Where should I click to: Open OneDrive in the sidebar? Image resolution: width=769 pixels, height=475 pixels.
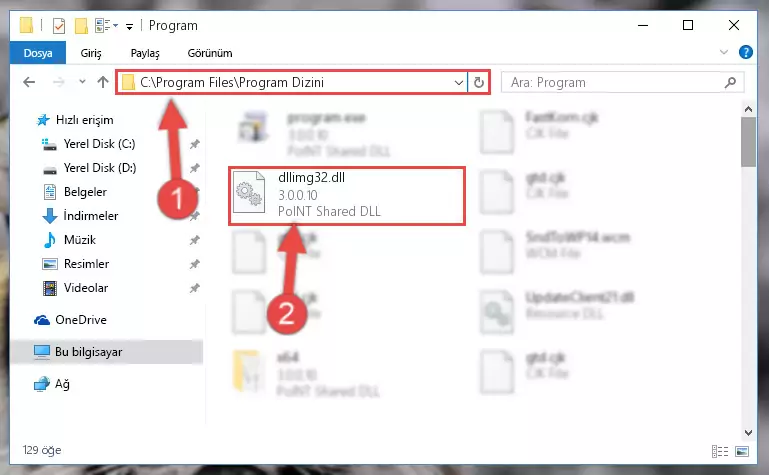pos(80,320)
